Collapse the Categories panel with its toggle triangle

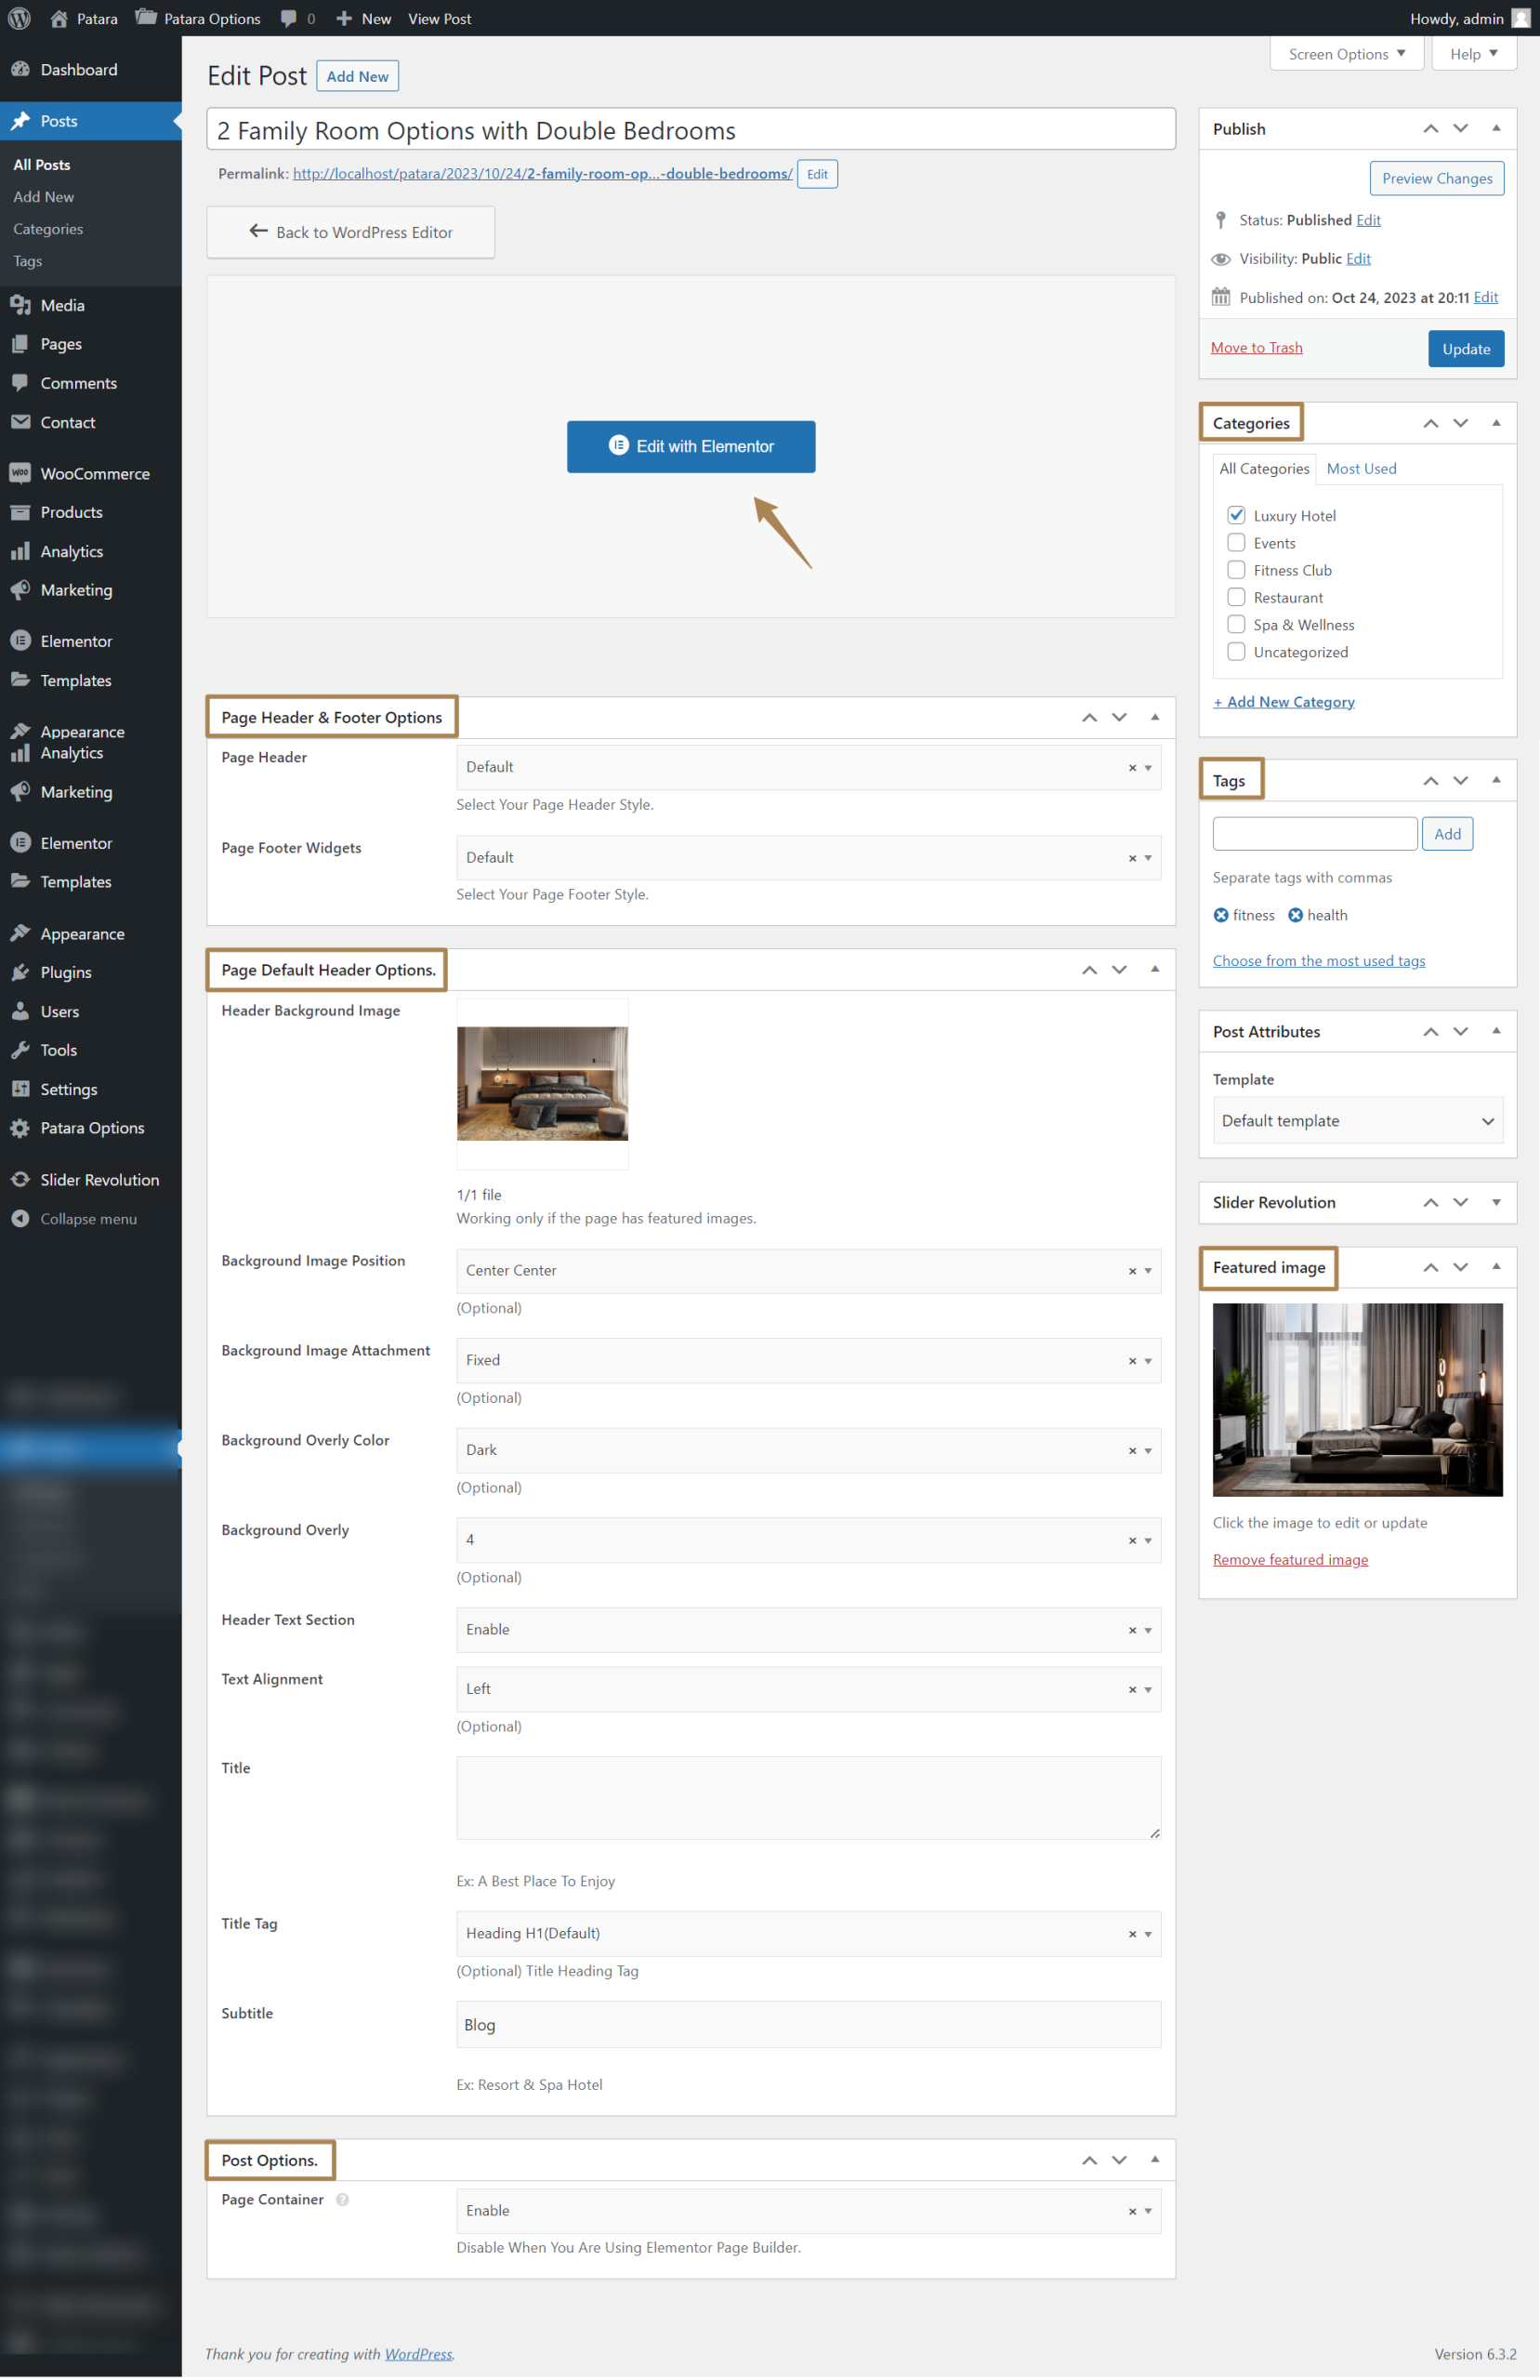click(x=1496, y=423)
